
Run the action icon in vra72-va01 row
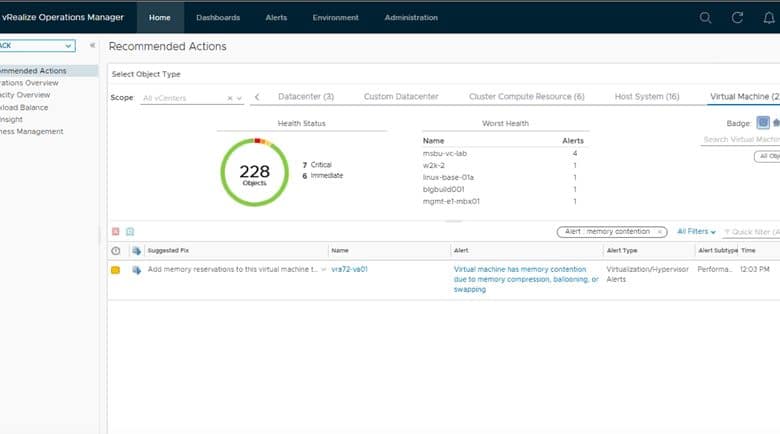click(x=136, y=270)
